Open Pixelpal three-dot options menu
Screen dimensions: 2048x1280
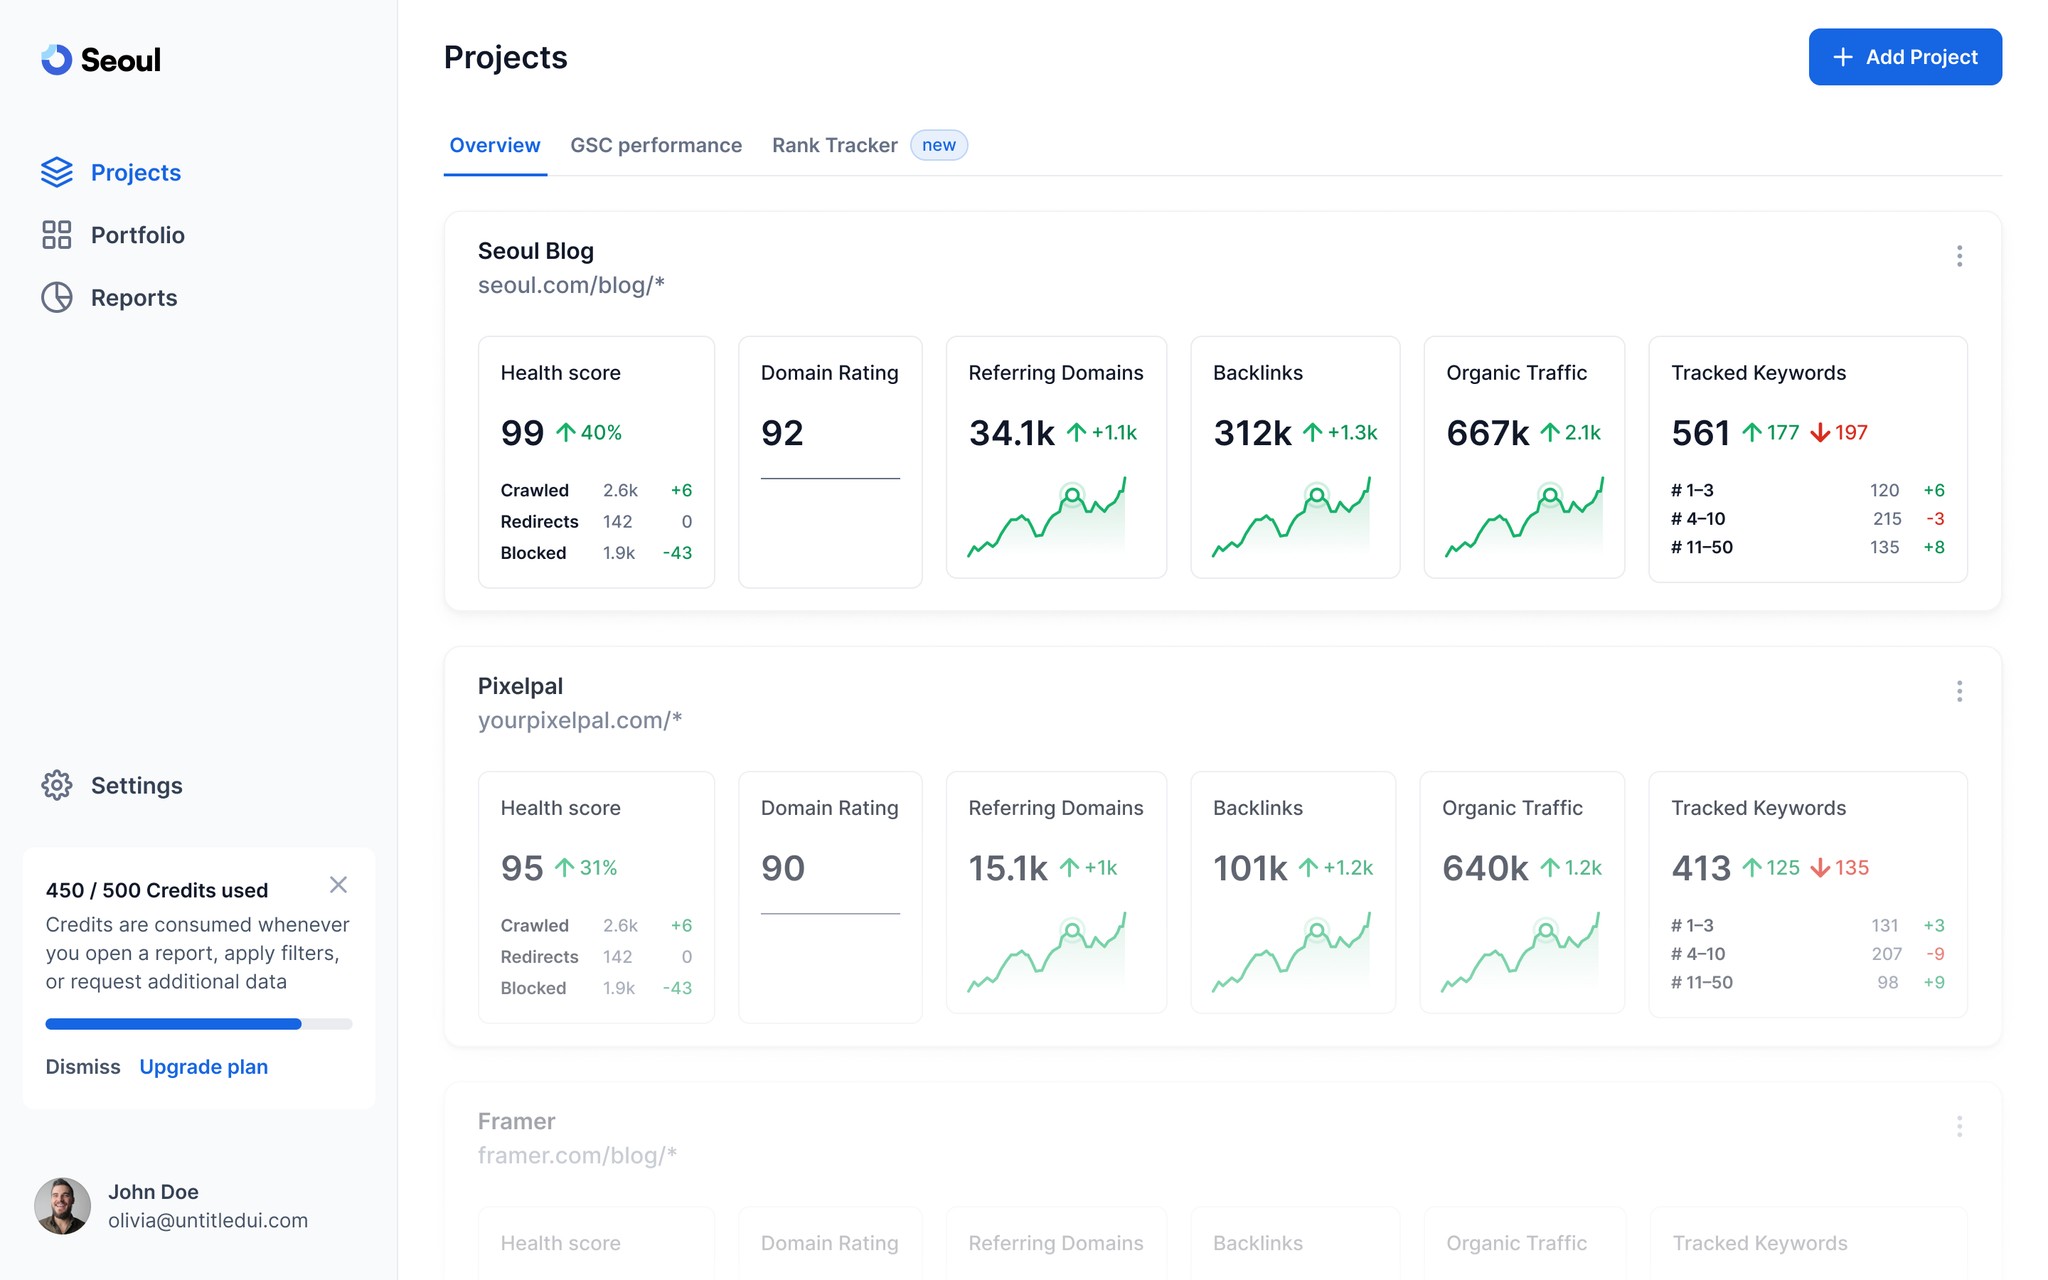pyautogui.click(x=1959, y=691)
